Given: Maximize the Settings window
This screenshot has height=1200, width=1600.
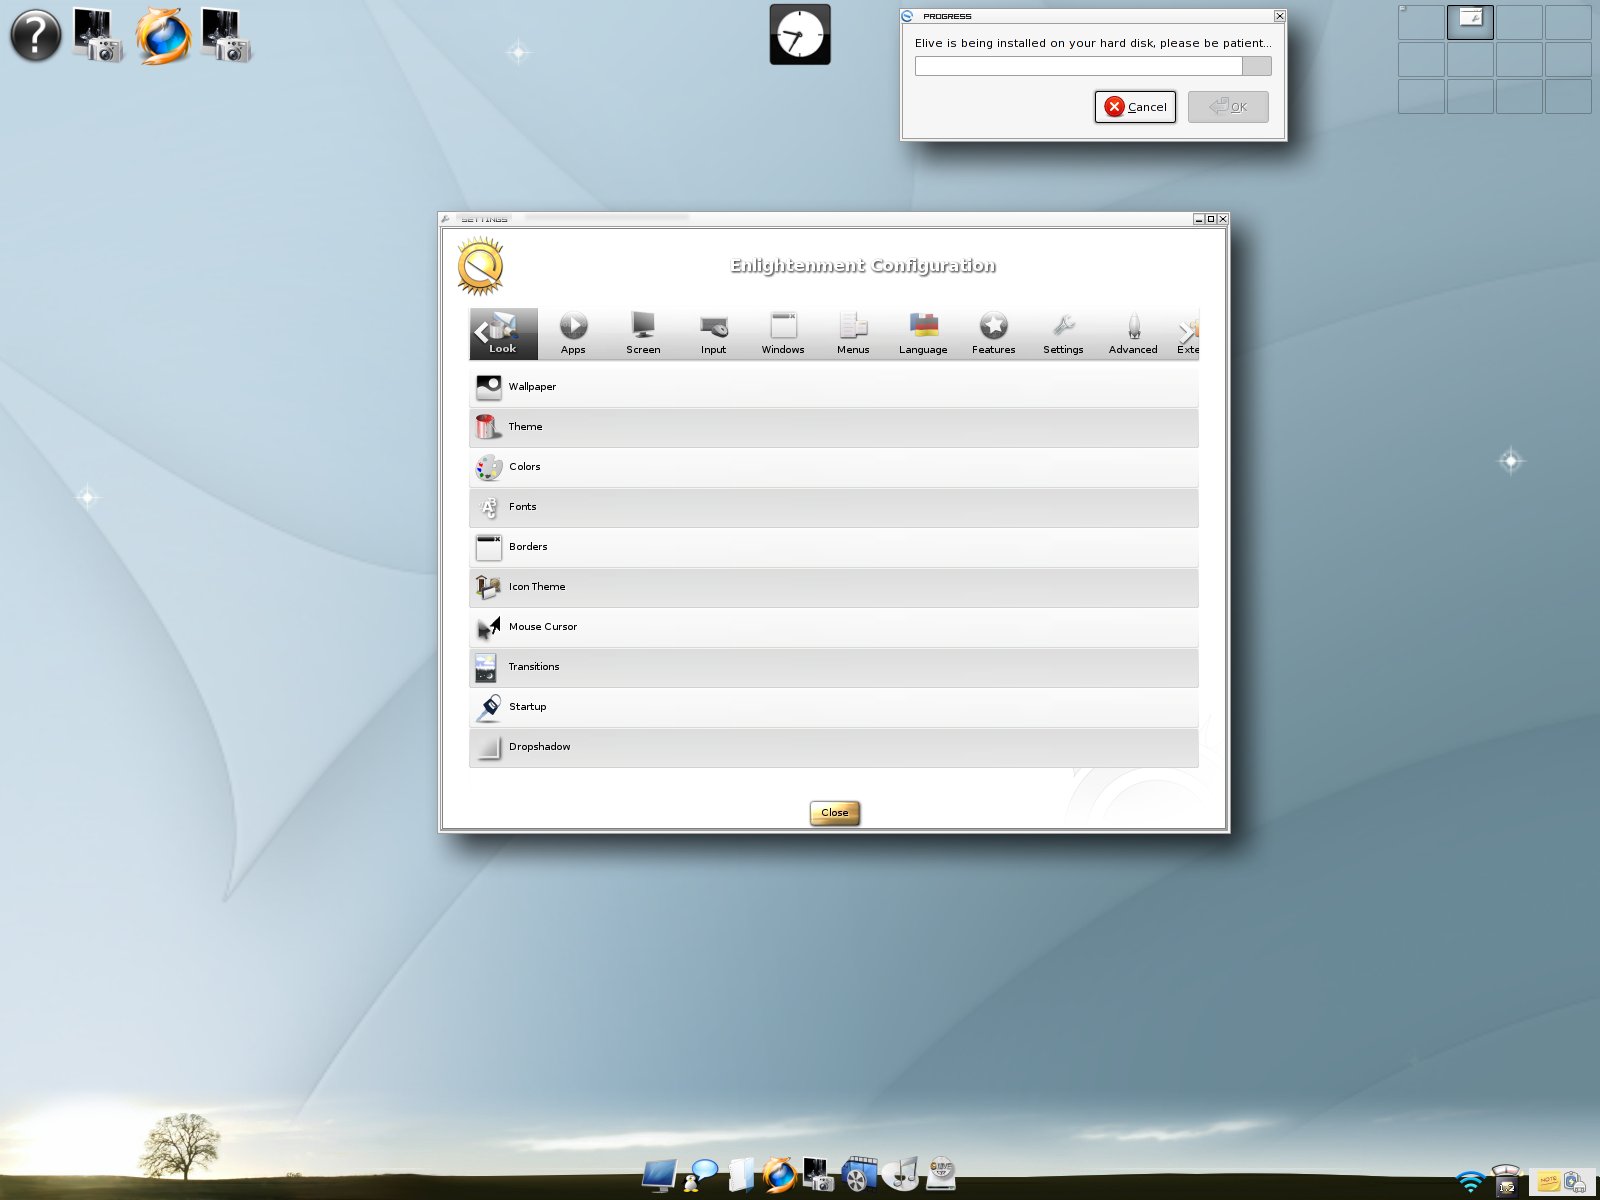Looking at the screenshot, I should pyautogui.click(x=1211, y=219).
